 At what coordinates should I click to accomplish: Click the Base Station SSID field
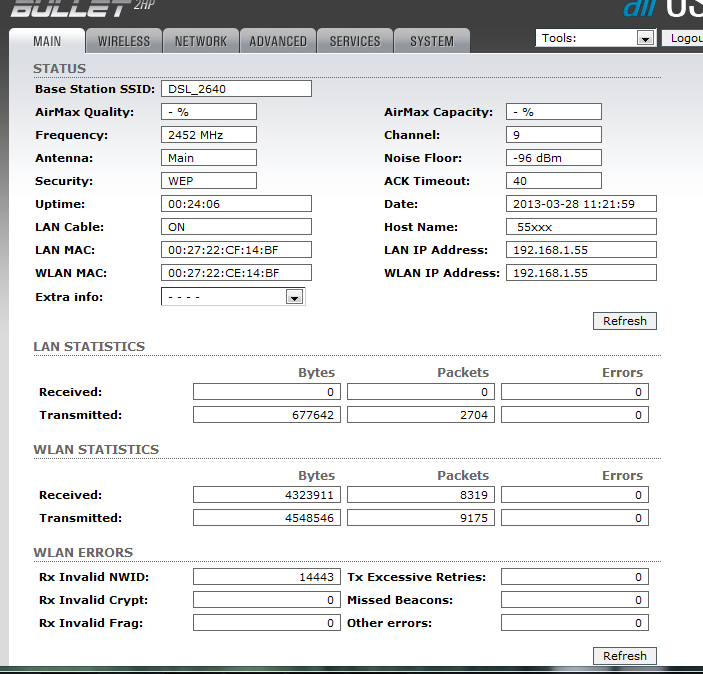coord(236,89)
